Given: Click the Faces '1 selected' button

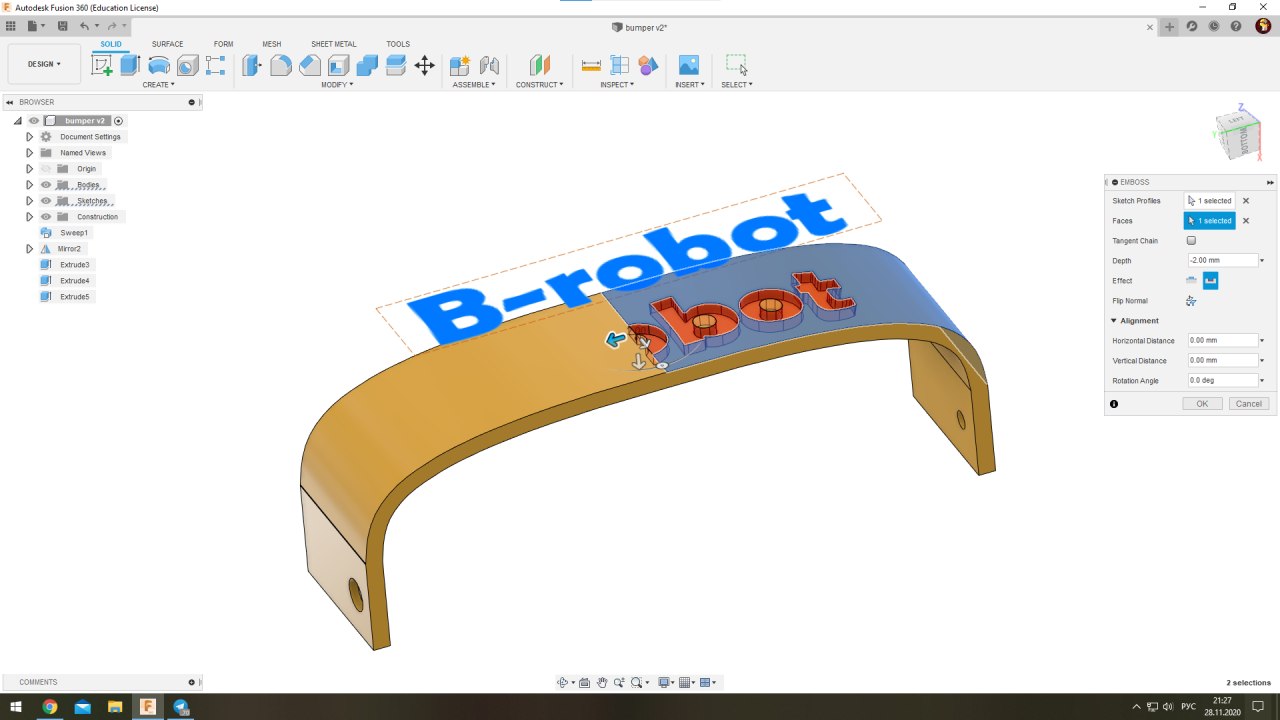Looking at the screenshot, I should click(x=1210, y=221).
